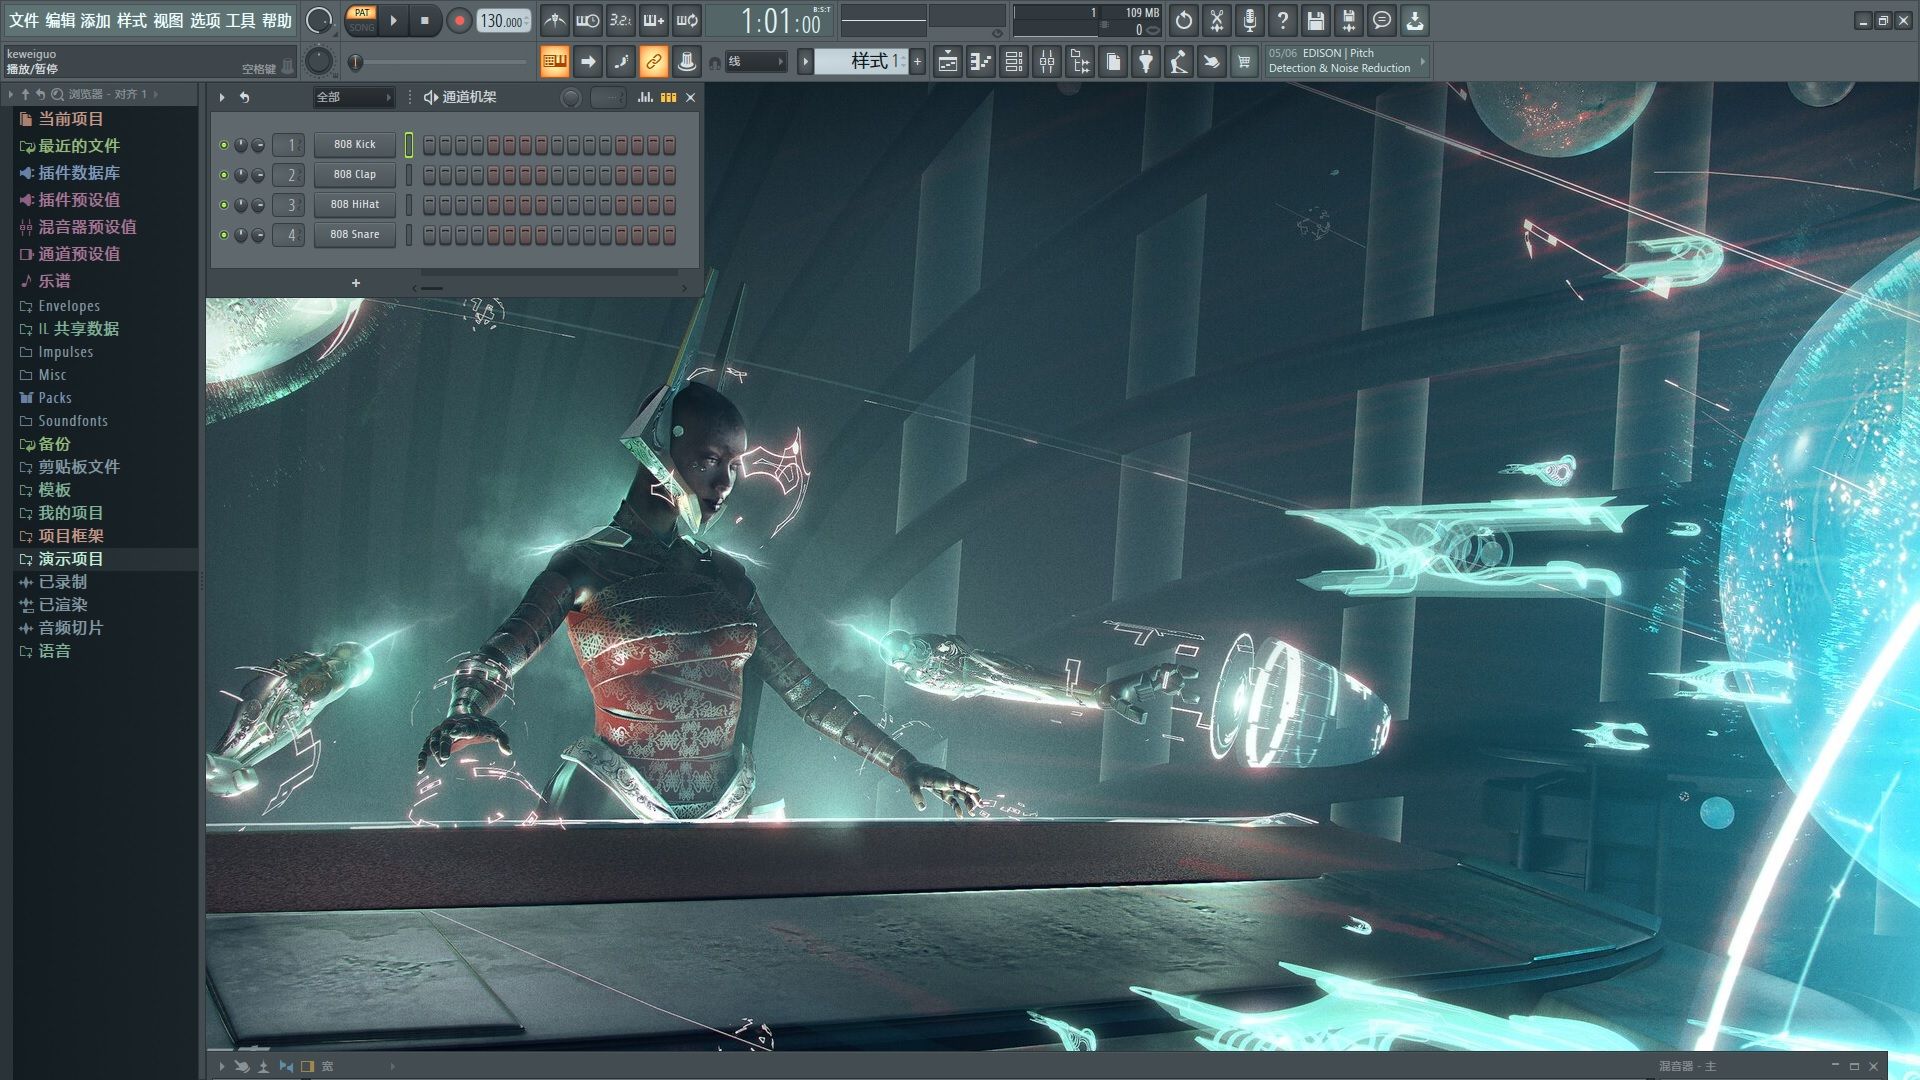Open the 线 snap selector dropdown
Image resolution: width=1920 pixels, height=1080 pixels.
[757, 62]
